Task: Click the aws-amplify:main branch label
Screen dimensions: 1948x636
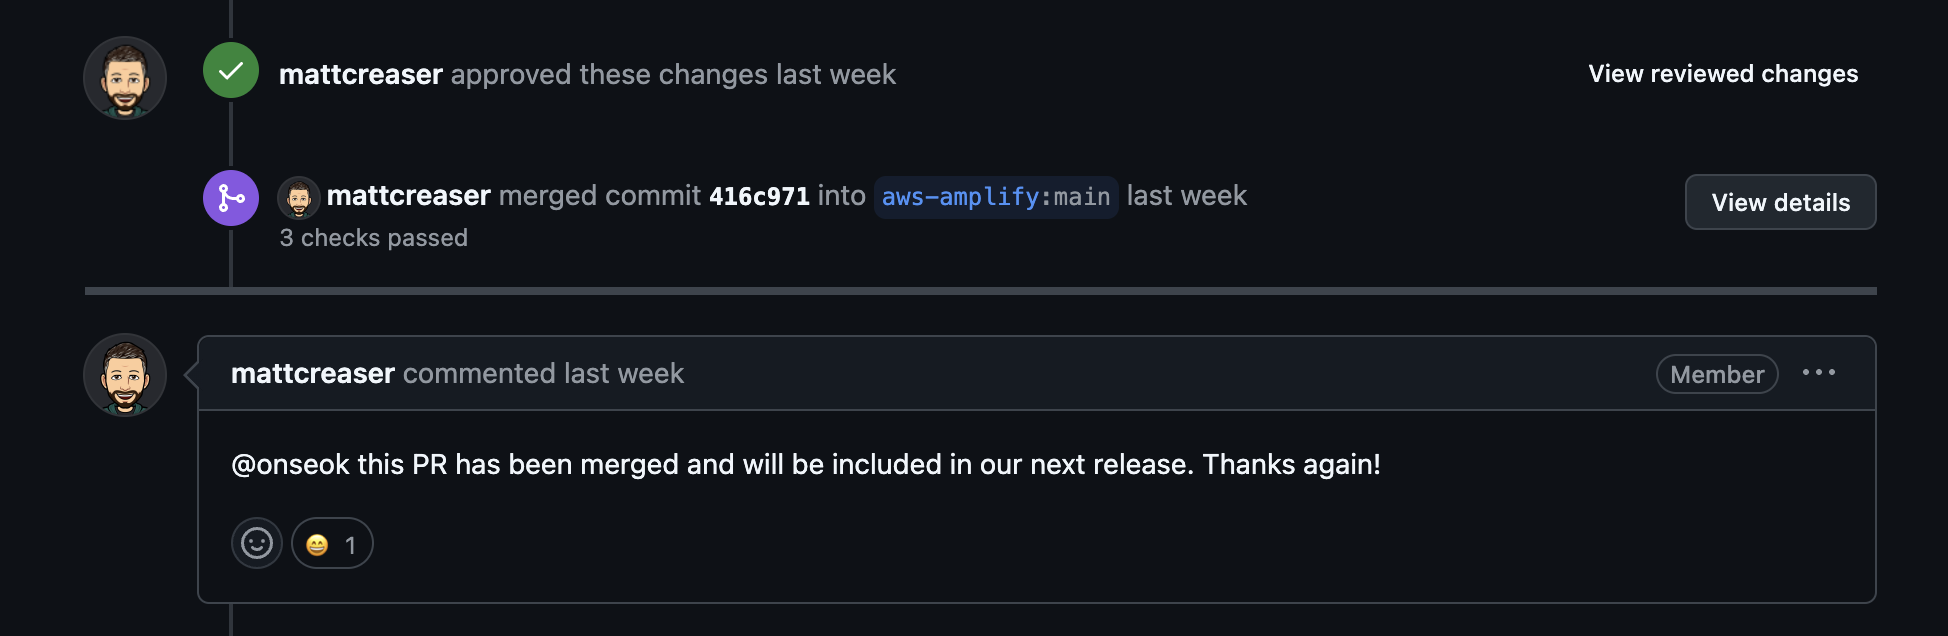Action: click(995, 197)
